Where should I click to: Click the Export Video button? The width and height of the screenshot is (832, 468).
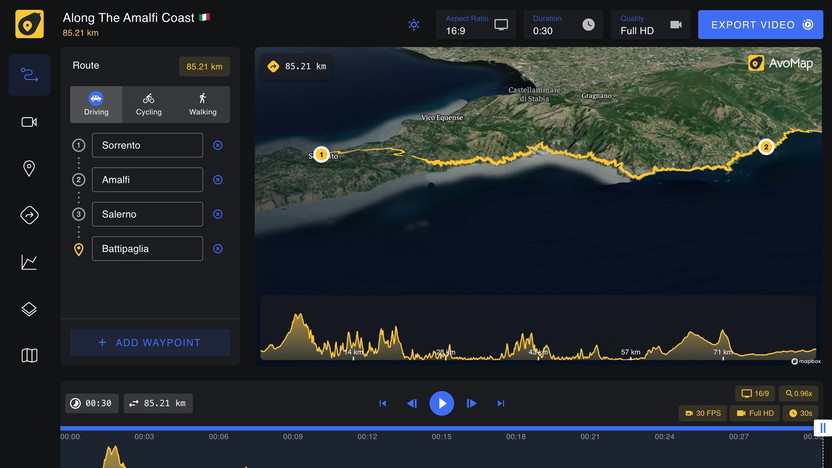(760, 25)
